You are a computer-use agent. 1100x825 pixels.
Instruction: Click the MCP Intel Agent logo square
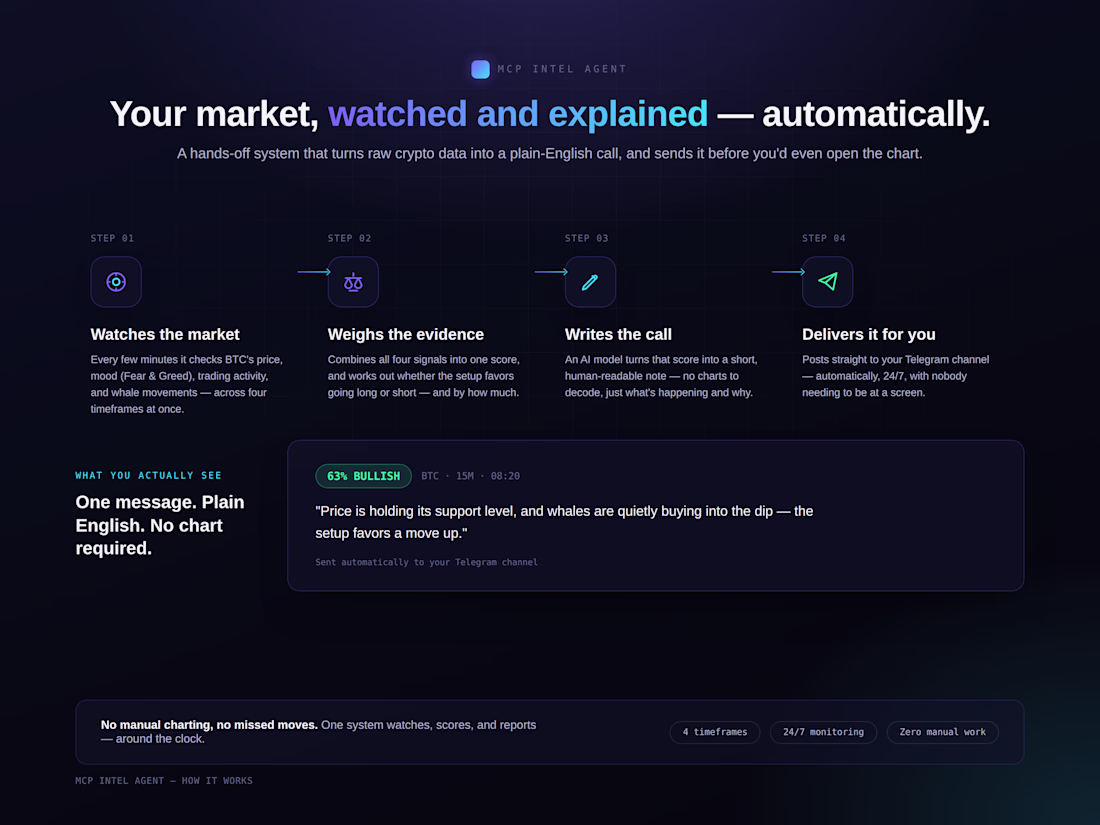[x=481, y=69]
